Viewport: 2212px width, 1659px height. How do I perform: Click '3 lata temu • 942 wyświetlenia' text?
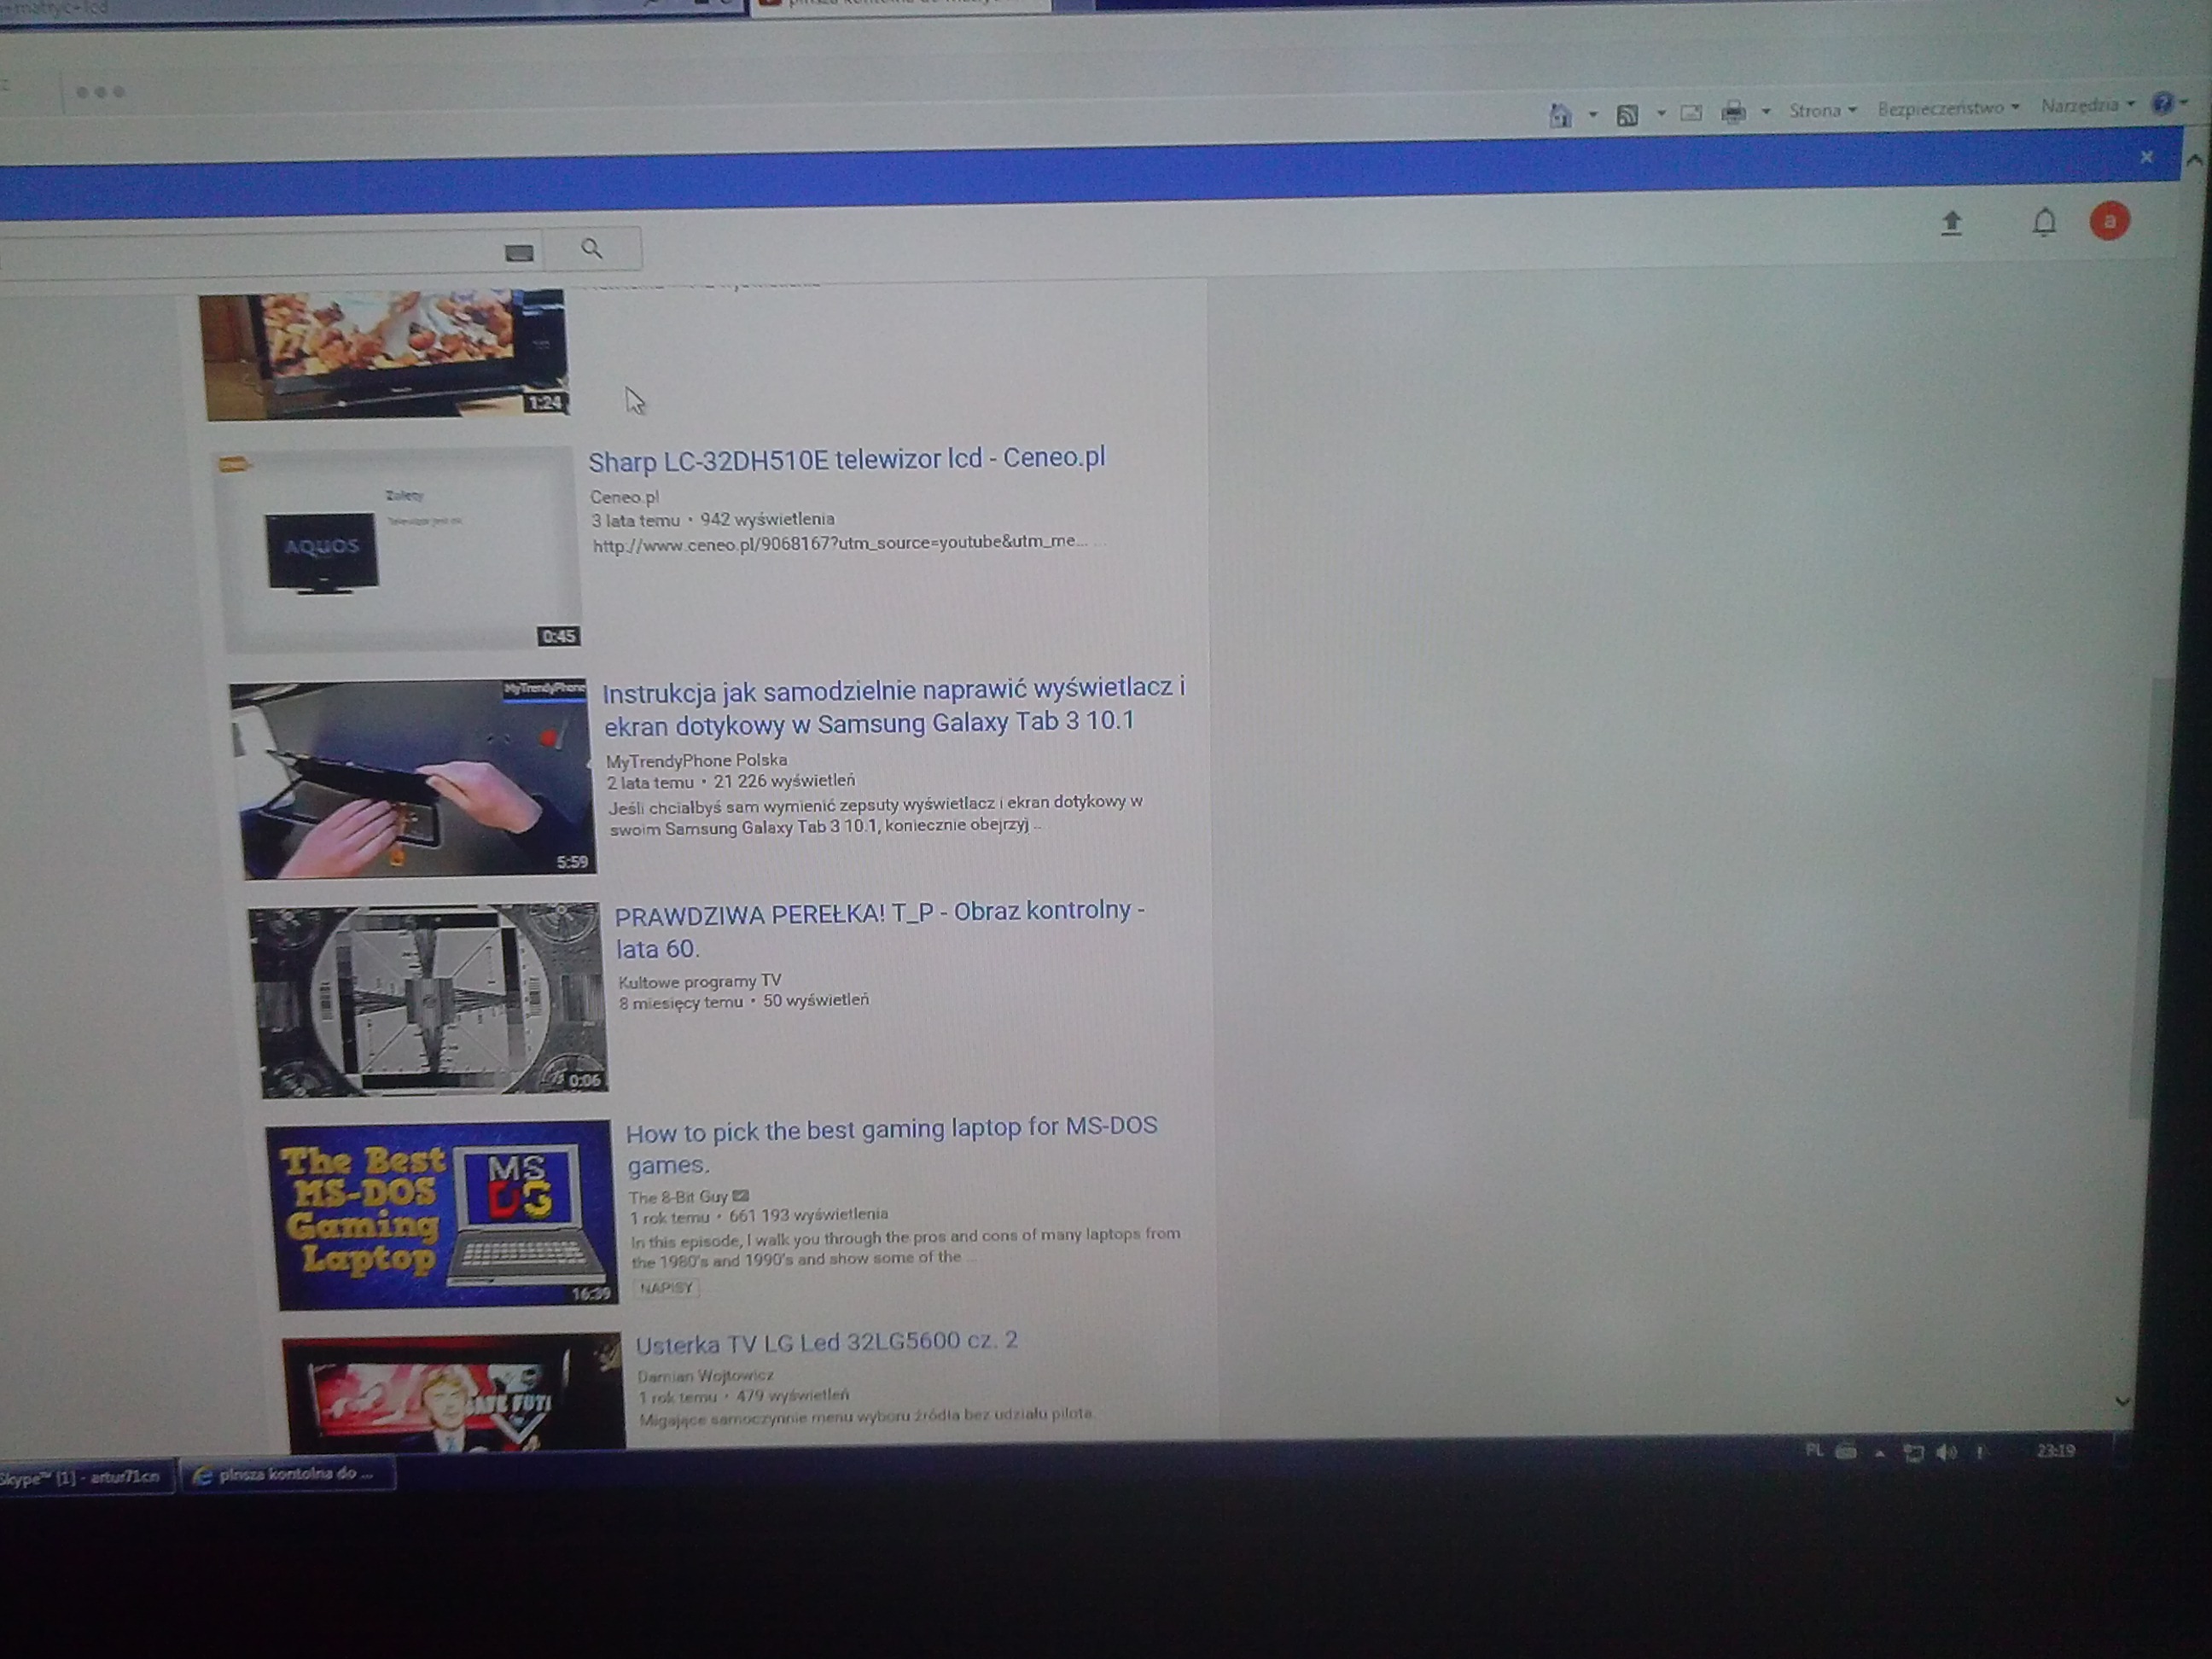click(x=712, y=520)
